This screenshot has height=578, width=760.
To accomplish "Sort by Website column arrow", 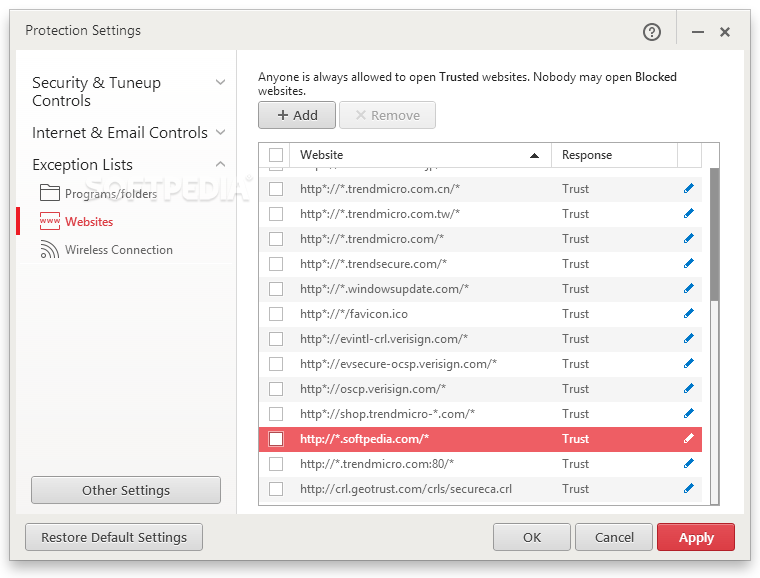I will pos(534,156).
